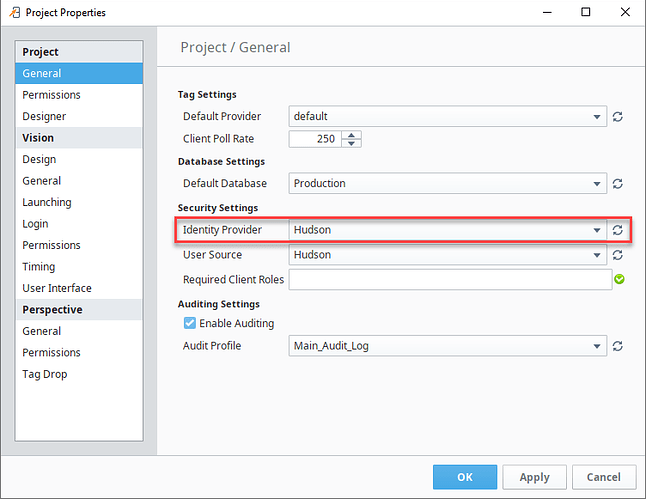The image size is (646, 499).
Task: Click the Required Client Roles text field
Action: pos(450,280)
